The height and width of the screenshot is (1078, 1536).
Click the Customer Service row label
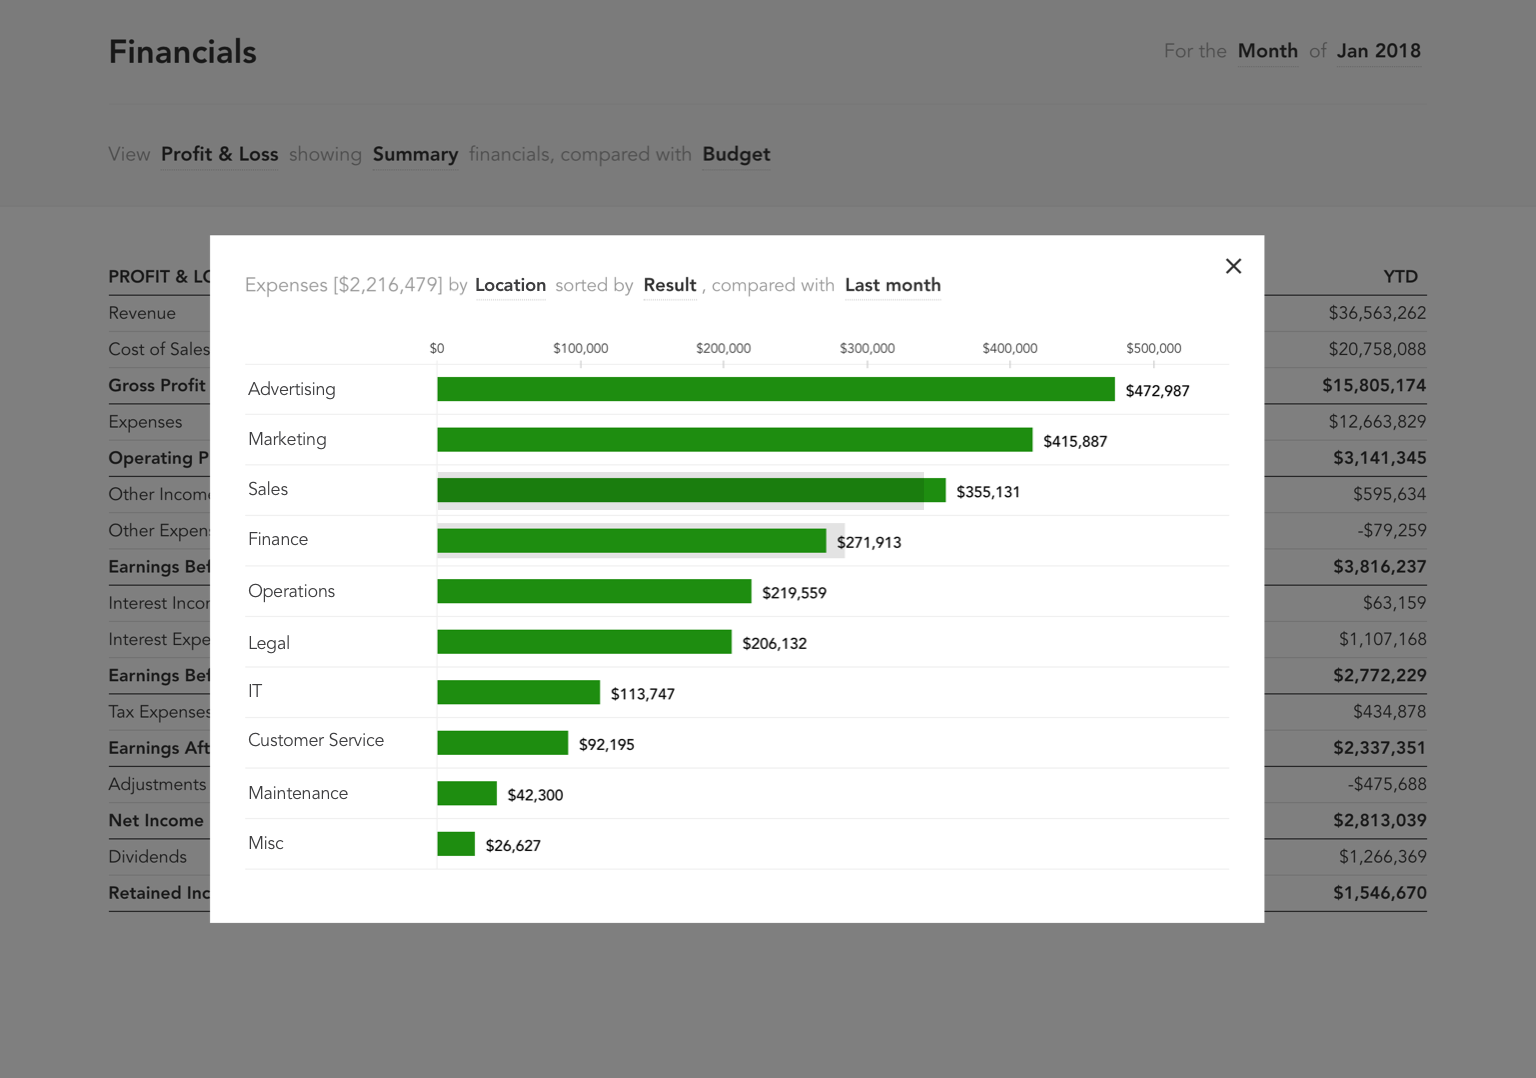click(x=316, y=740)
